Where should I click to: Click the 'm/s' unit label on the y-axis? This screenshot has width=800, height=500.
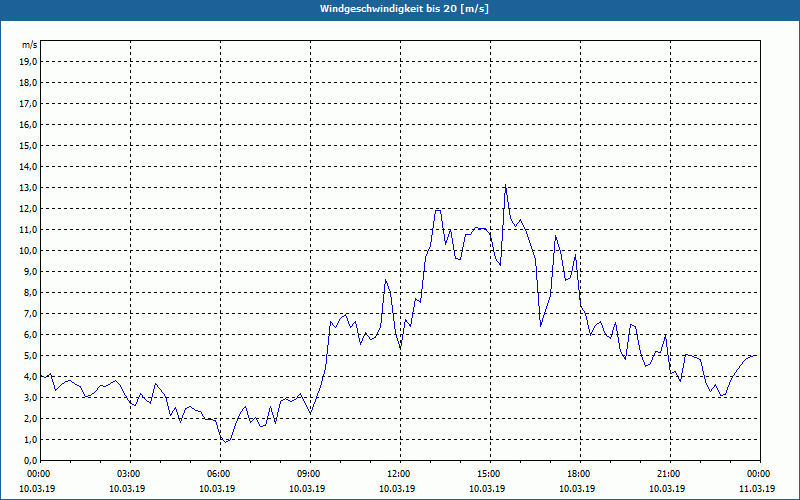click(30, 45)
